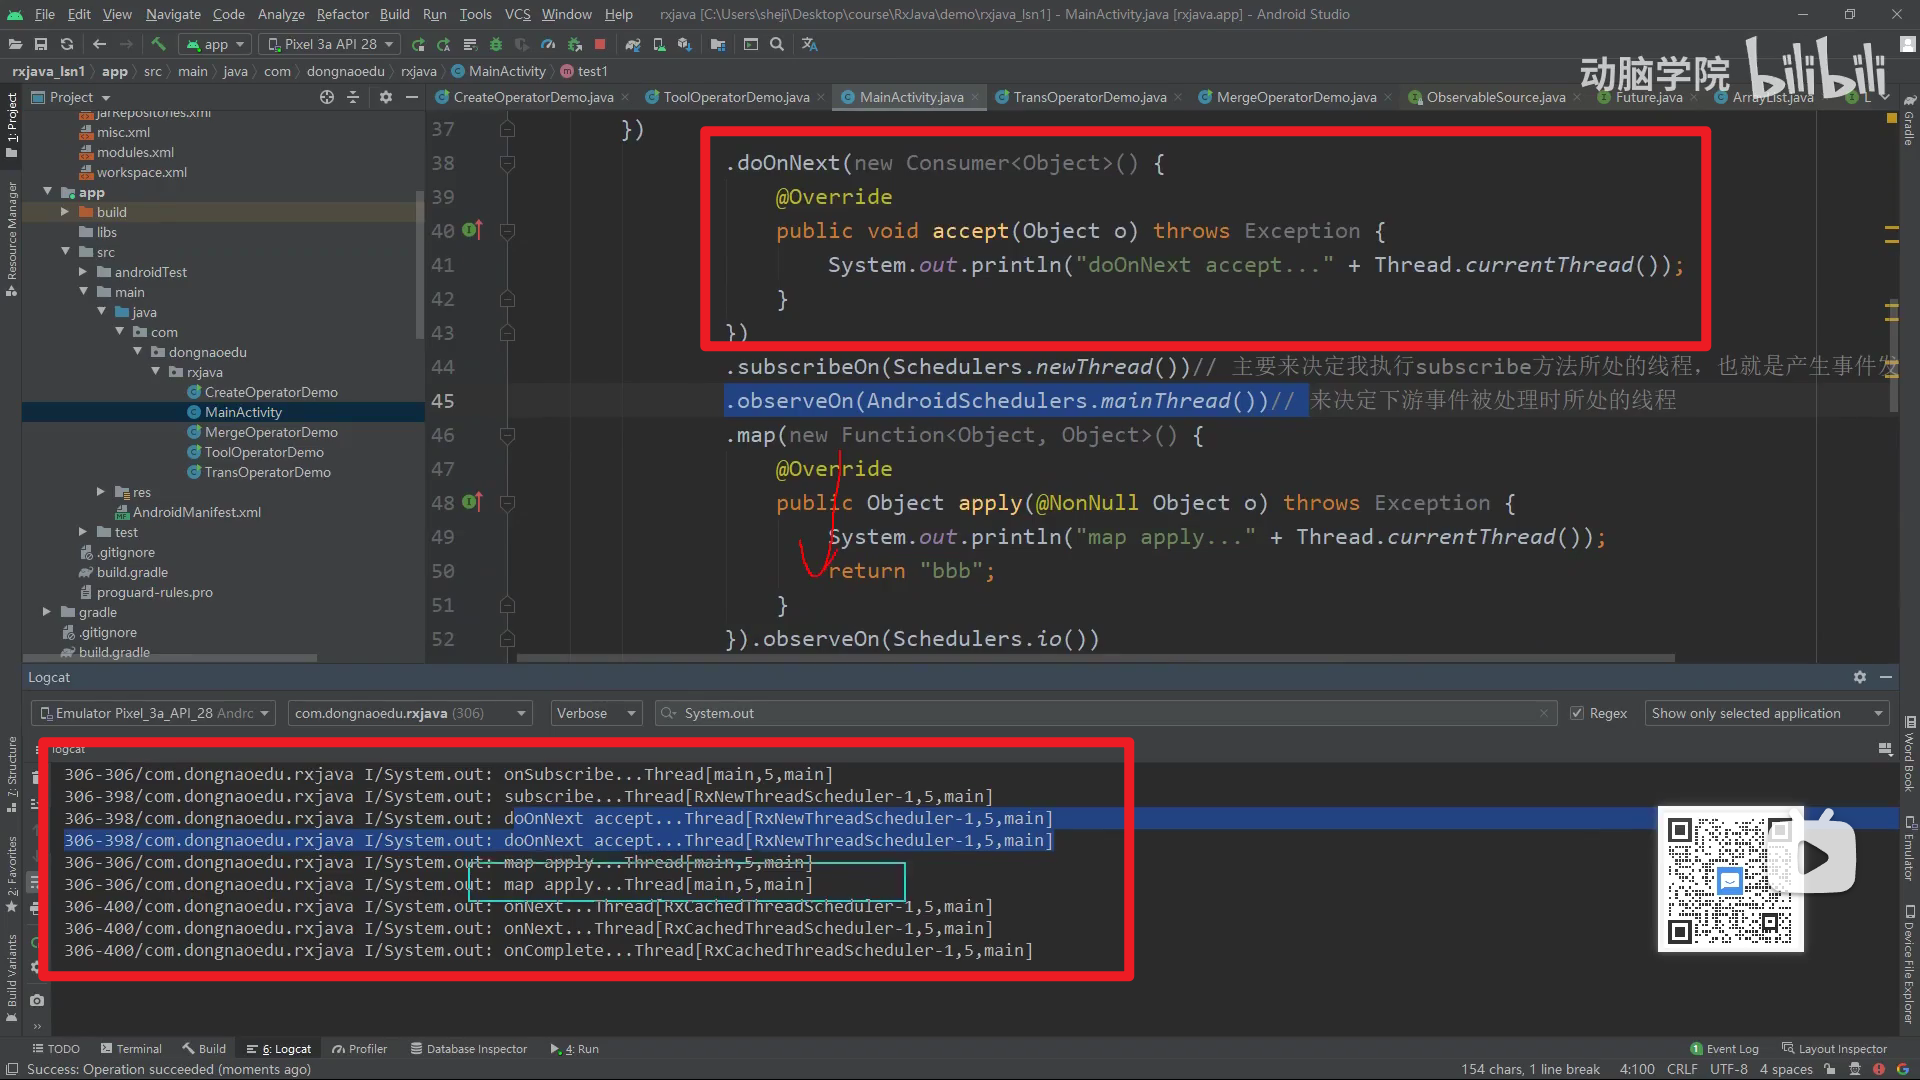Viewport: 1920px width, 1080px height.
Task: Click the locate/scroll from source target icon
Action: click(x=327, y=97)
